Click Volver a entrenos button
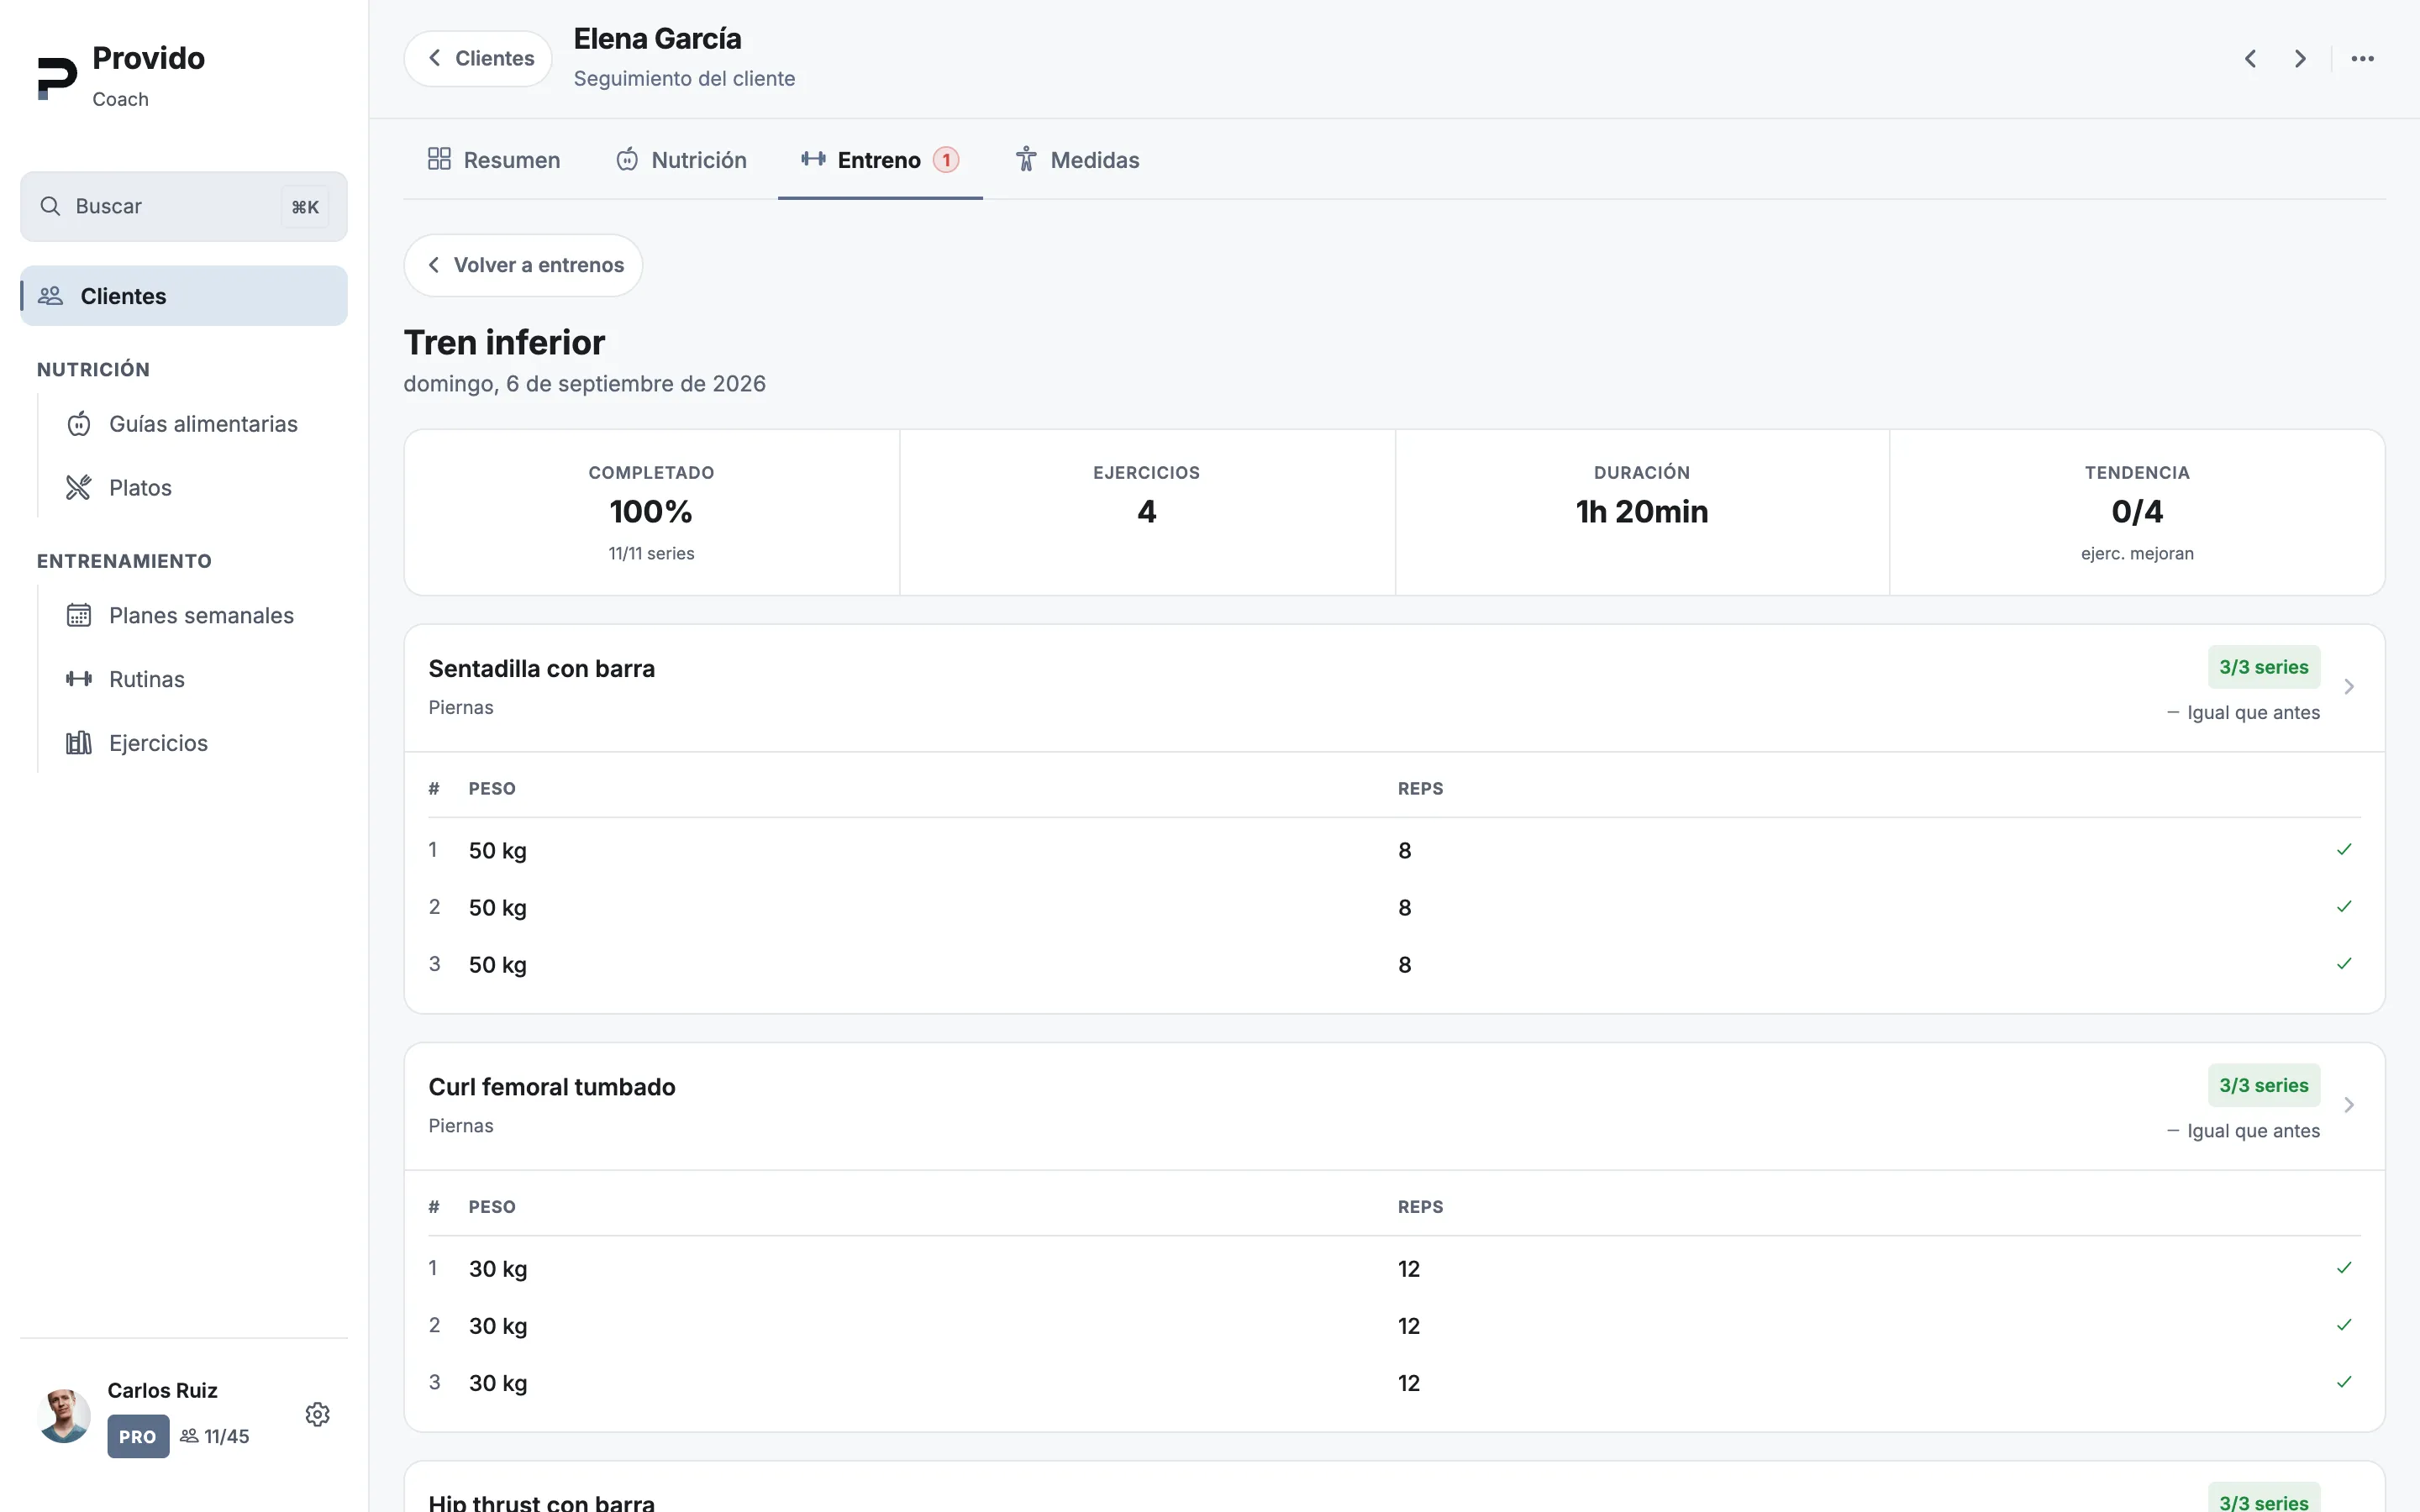Viewport: 2420px width, 1512px height. (x=523, y=265)
